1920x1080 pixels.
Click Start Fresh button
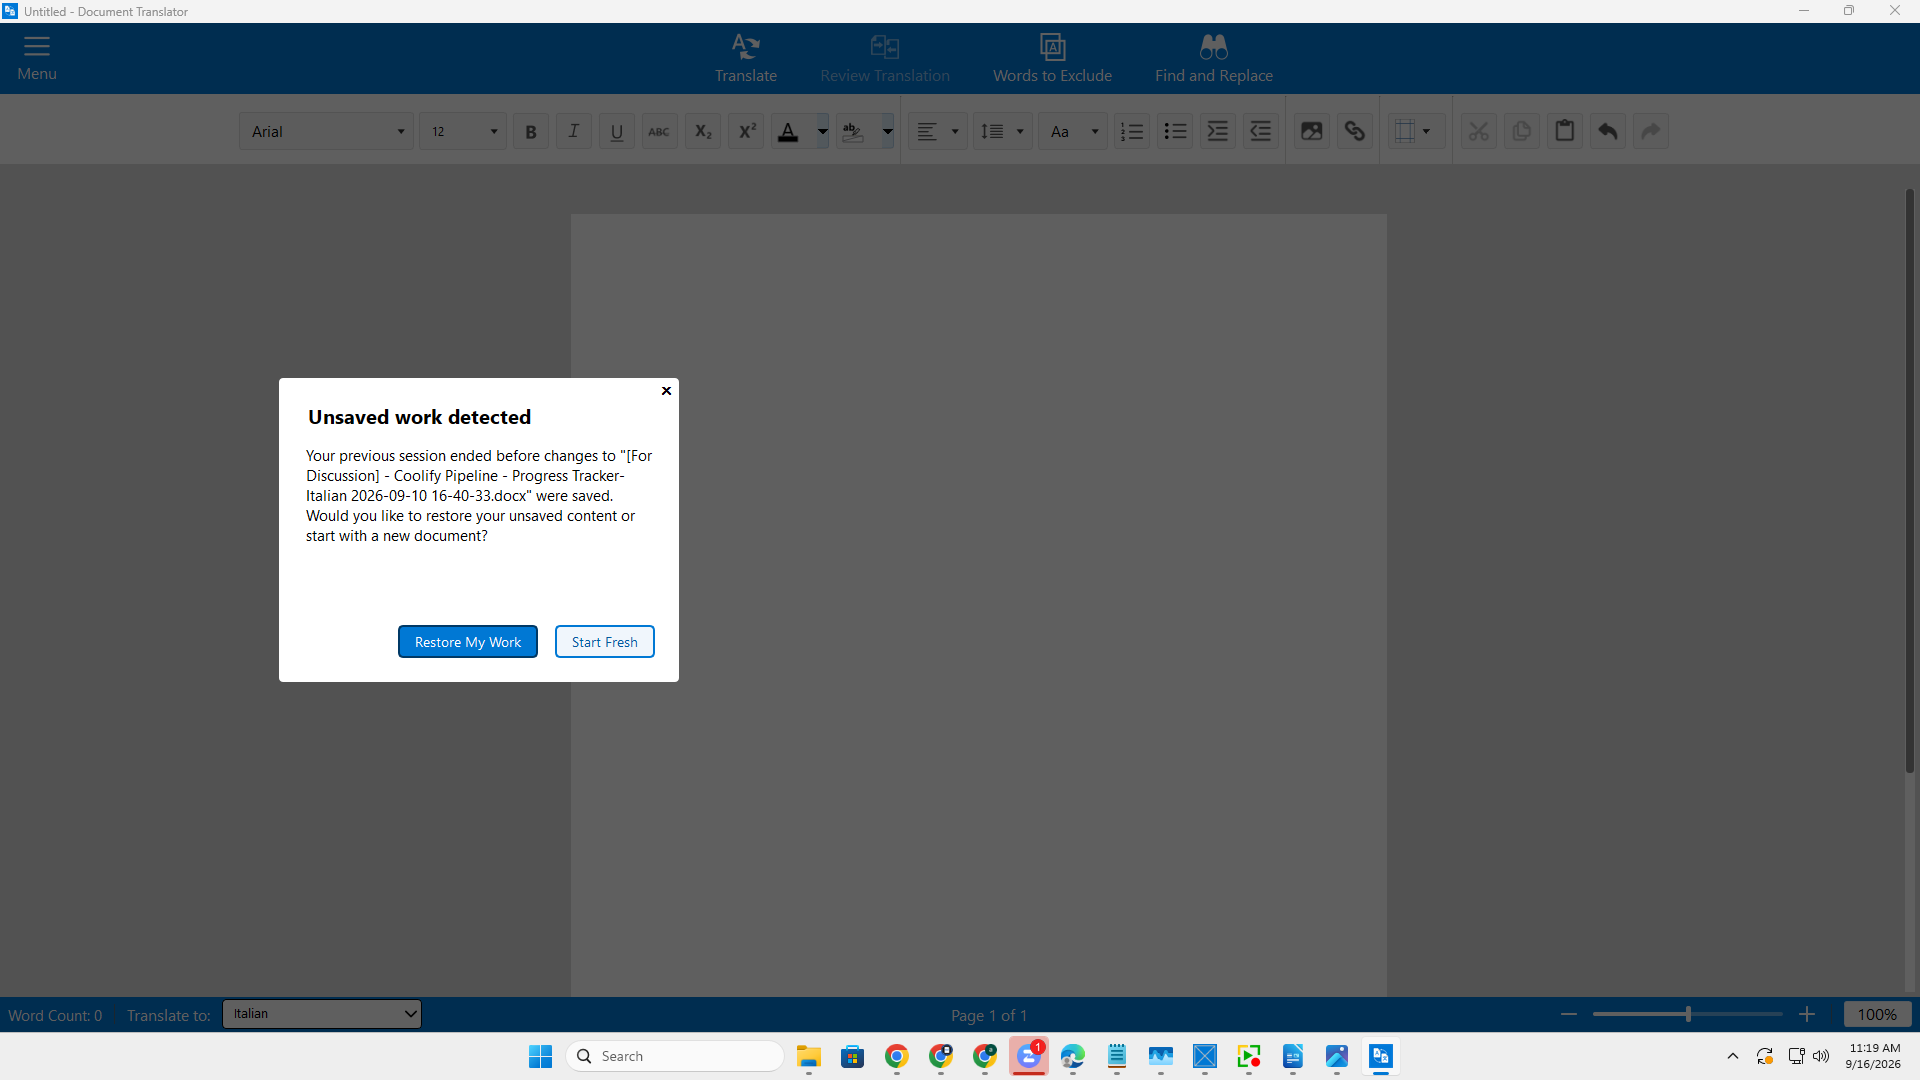click(x=605, y=642)
